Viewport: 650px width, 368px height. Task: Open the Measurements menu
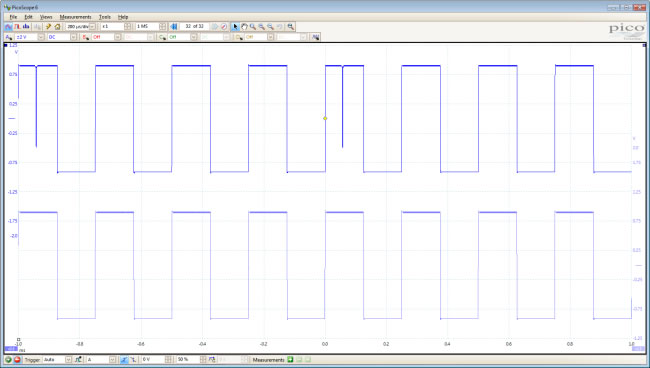[x=75, y=17]
